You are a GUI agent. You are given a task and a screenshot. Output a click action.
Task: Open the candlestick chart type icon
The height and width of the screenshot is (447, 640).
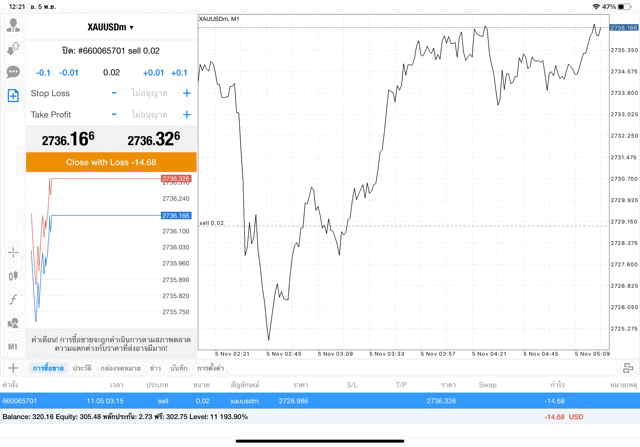[13, 276]
